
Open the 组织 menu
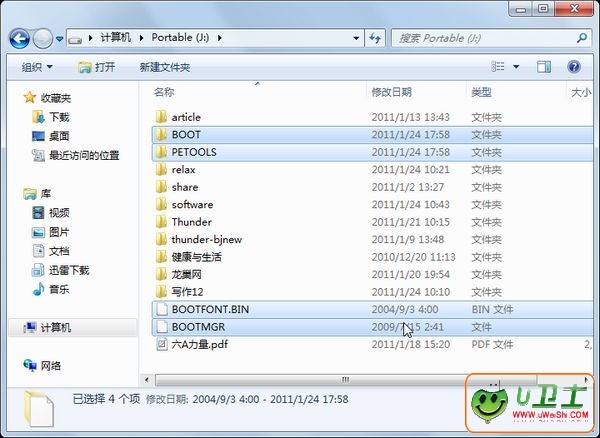pyautogui.click(x=37, y=67)
